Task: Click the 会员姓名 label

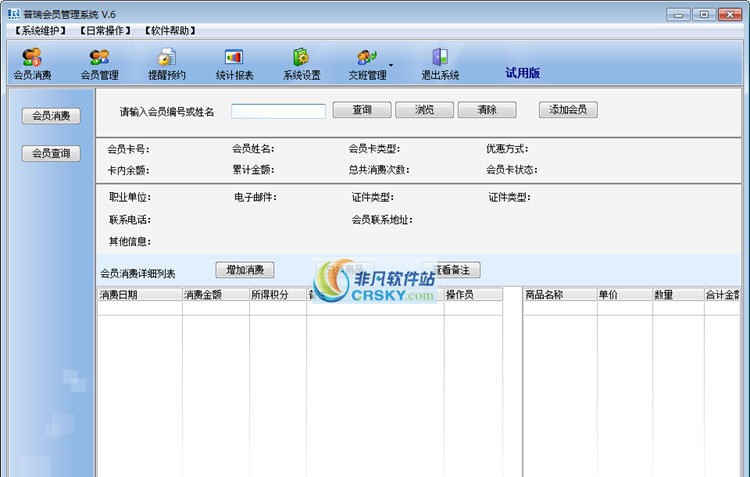Action: 254,149
